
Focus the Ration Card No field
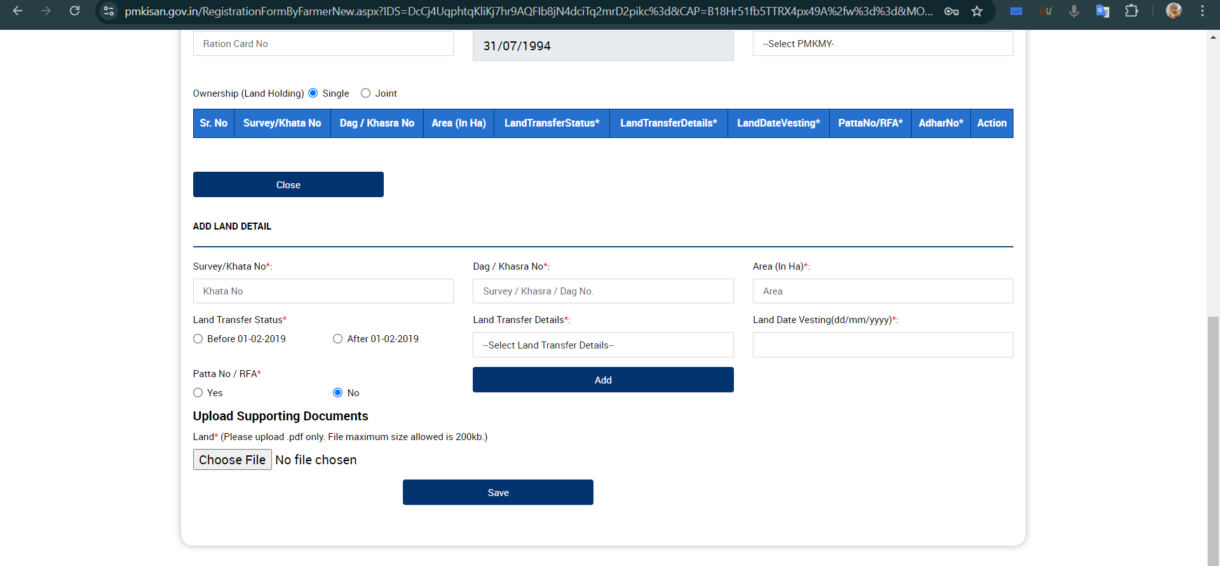click(323, 44)
